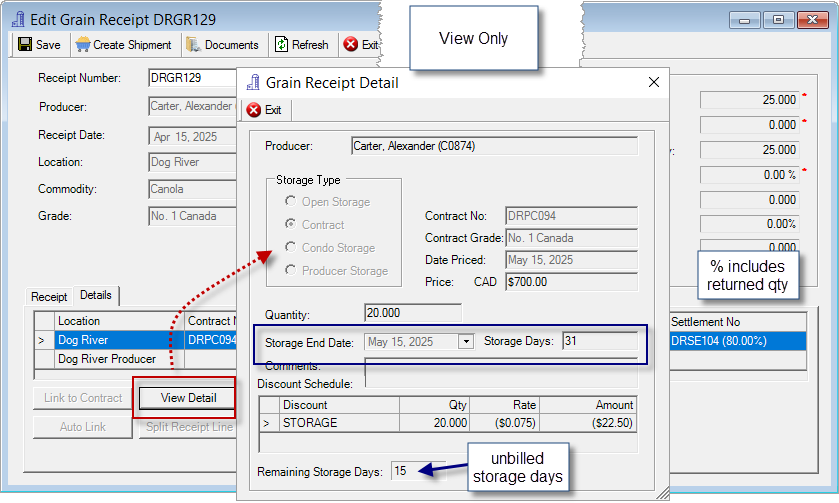Maximize the Edit Grain Receipt window
The image size is (839, 503).
coord(779,20)
